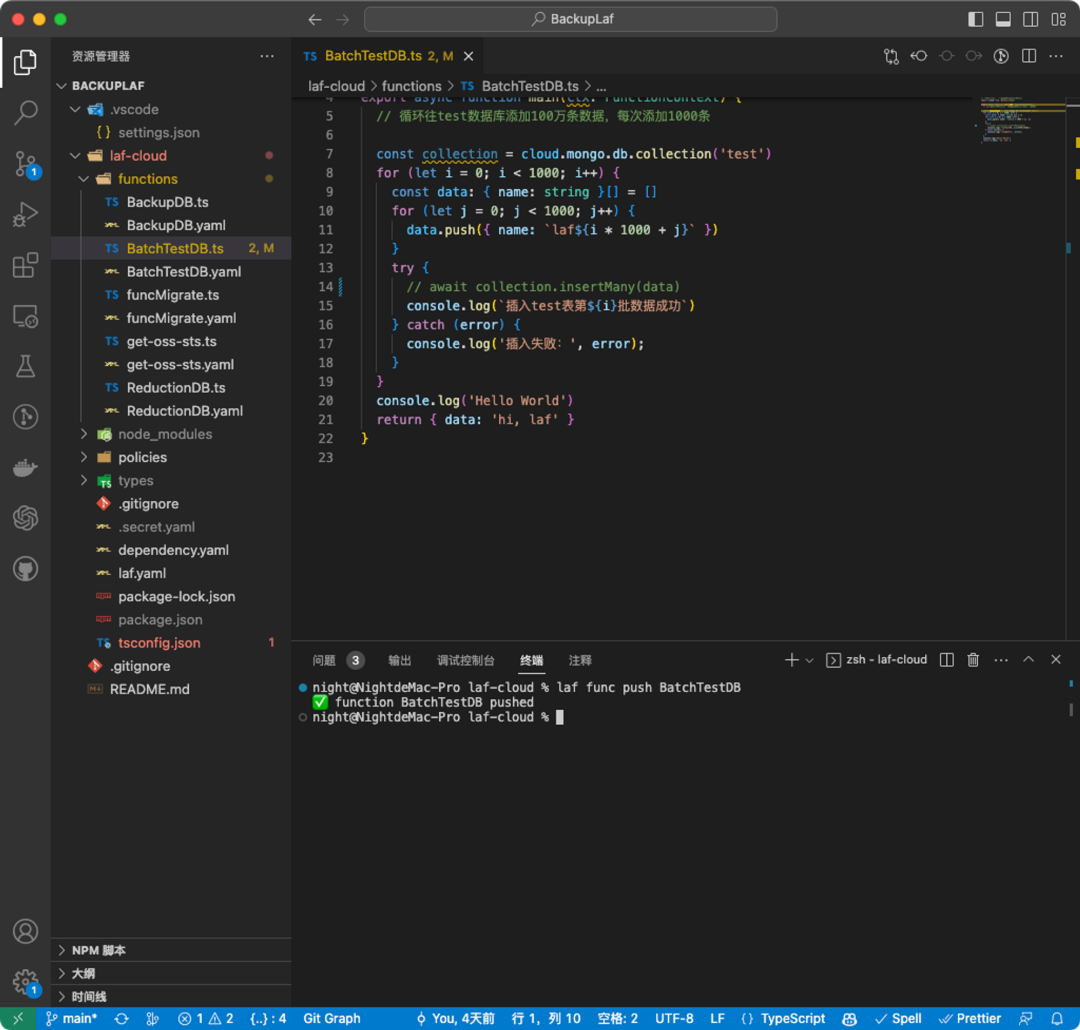Click the sync changes status icon
The image size is (1080, 1030).
[x=122, y=1019]
